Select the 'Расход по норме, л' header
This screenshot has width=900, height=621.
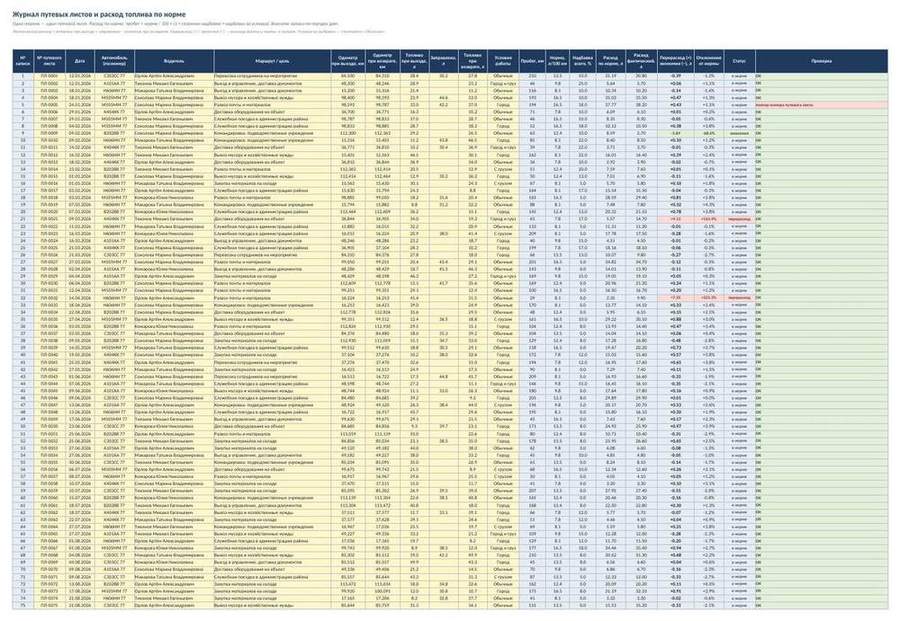coord(611,61)
